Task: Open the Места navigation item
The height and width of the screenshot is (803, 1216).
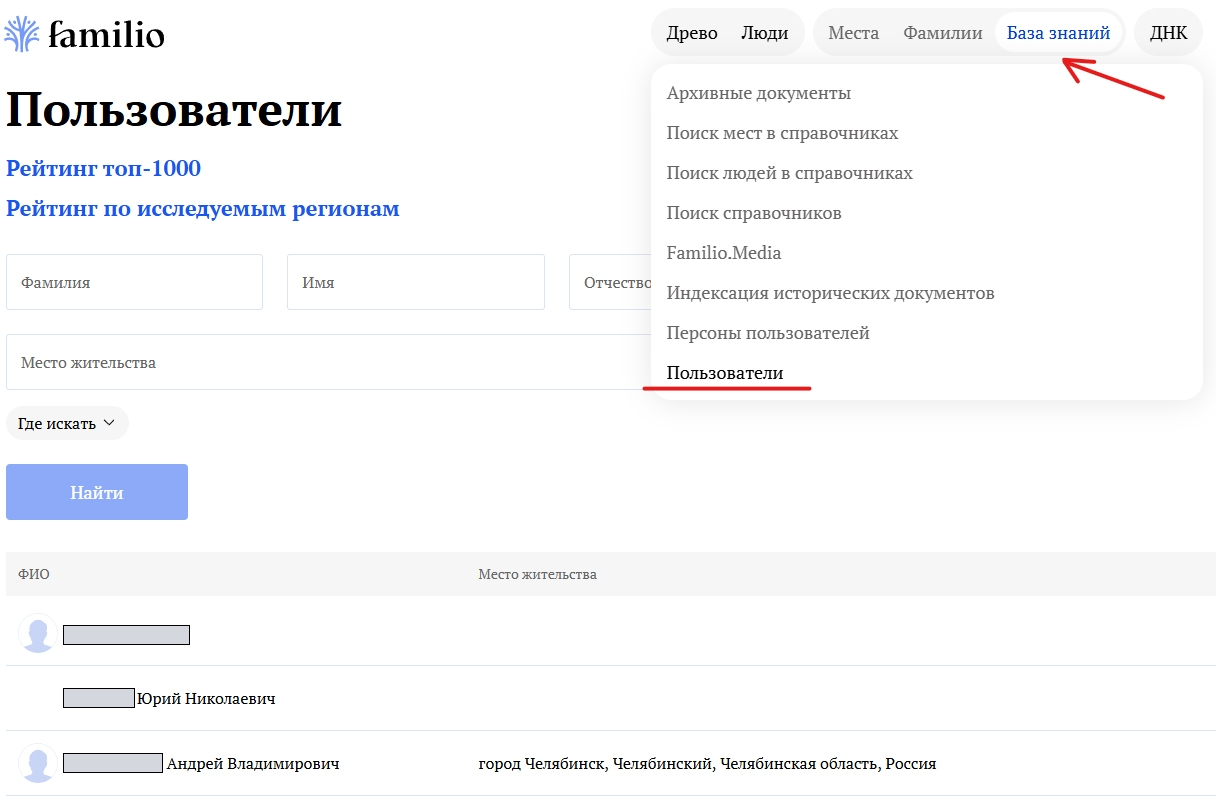Action: [853, 33]
